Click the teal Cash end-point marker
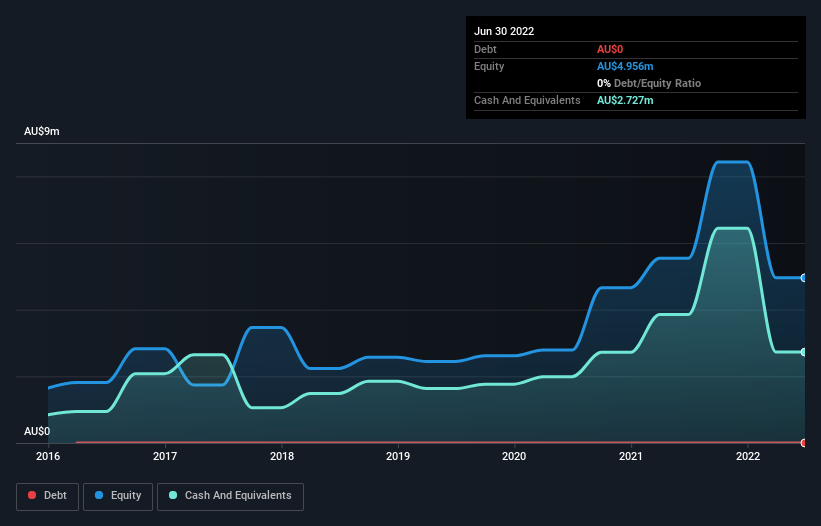The height and width of the screenshot is (526, 821). click(804, 352)
